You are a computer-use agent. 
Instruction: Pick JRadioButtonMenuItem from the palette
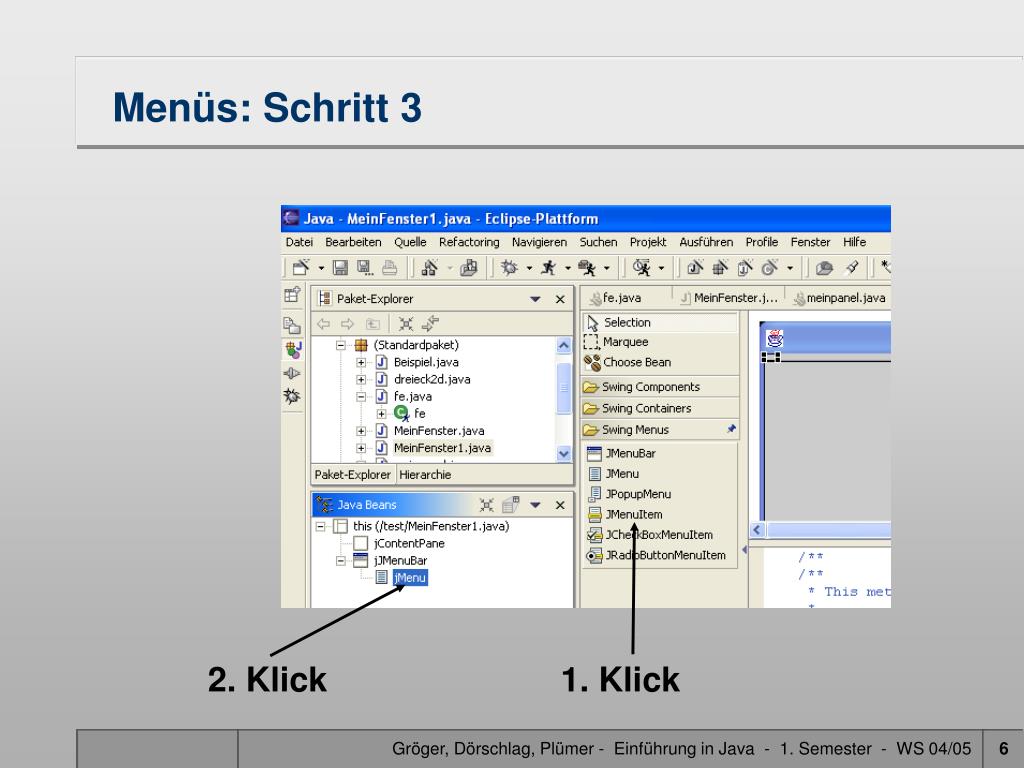tap(660, 555)
